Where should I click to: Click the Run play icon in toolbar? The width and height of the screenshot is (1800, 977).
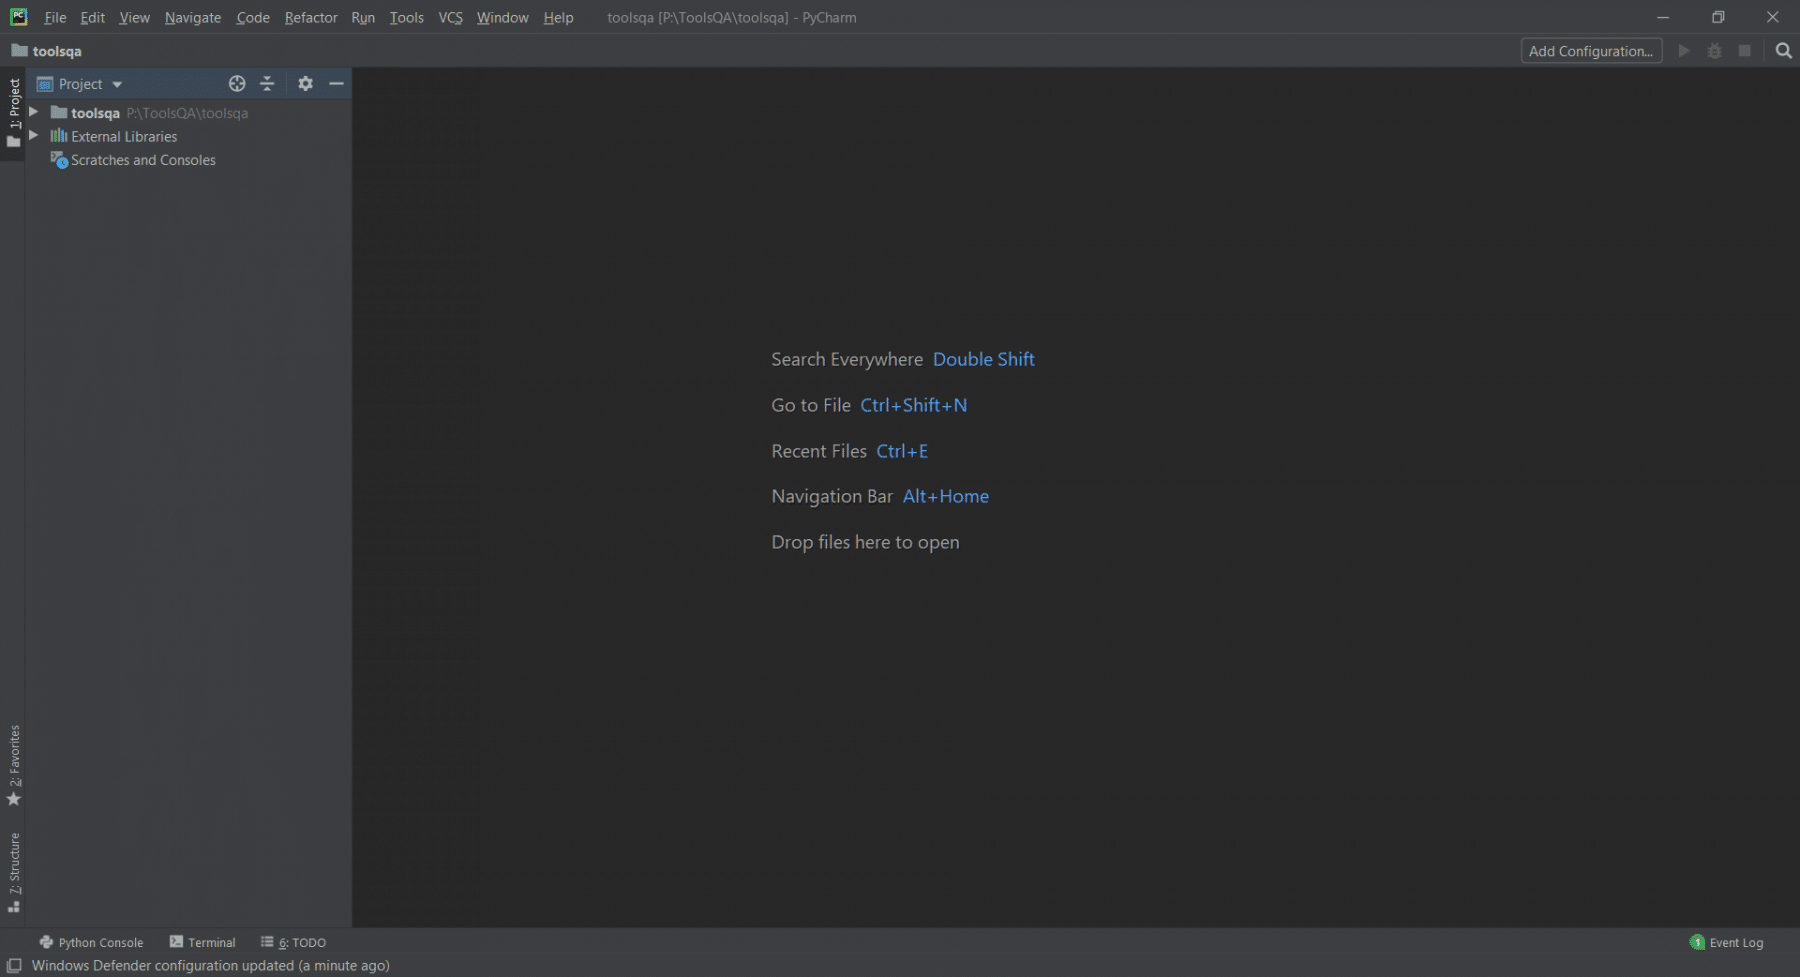[x=1684, y=51]
